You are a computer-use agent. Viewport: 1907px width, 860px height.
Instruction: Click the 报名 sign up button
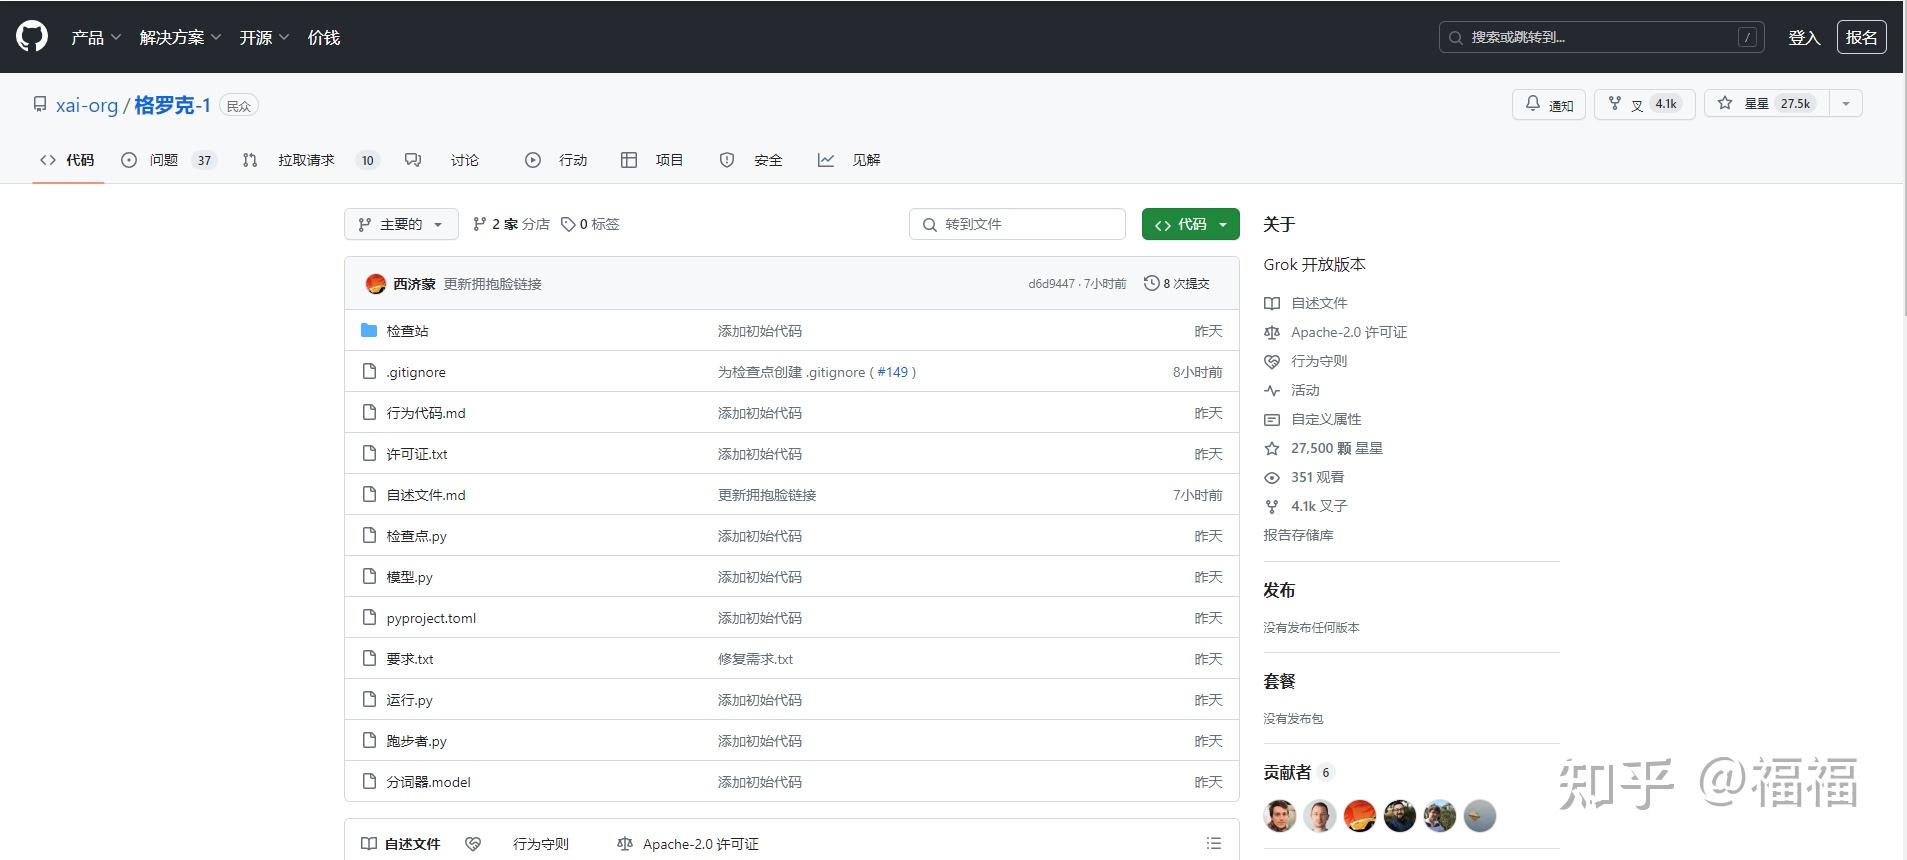1861,37
